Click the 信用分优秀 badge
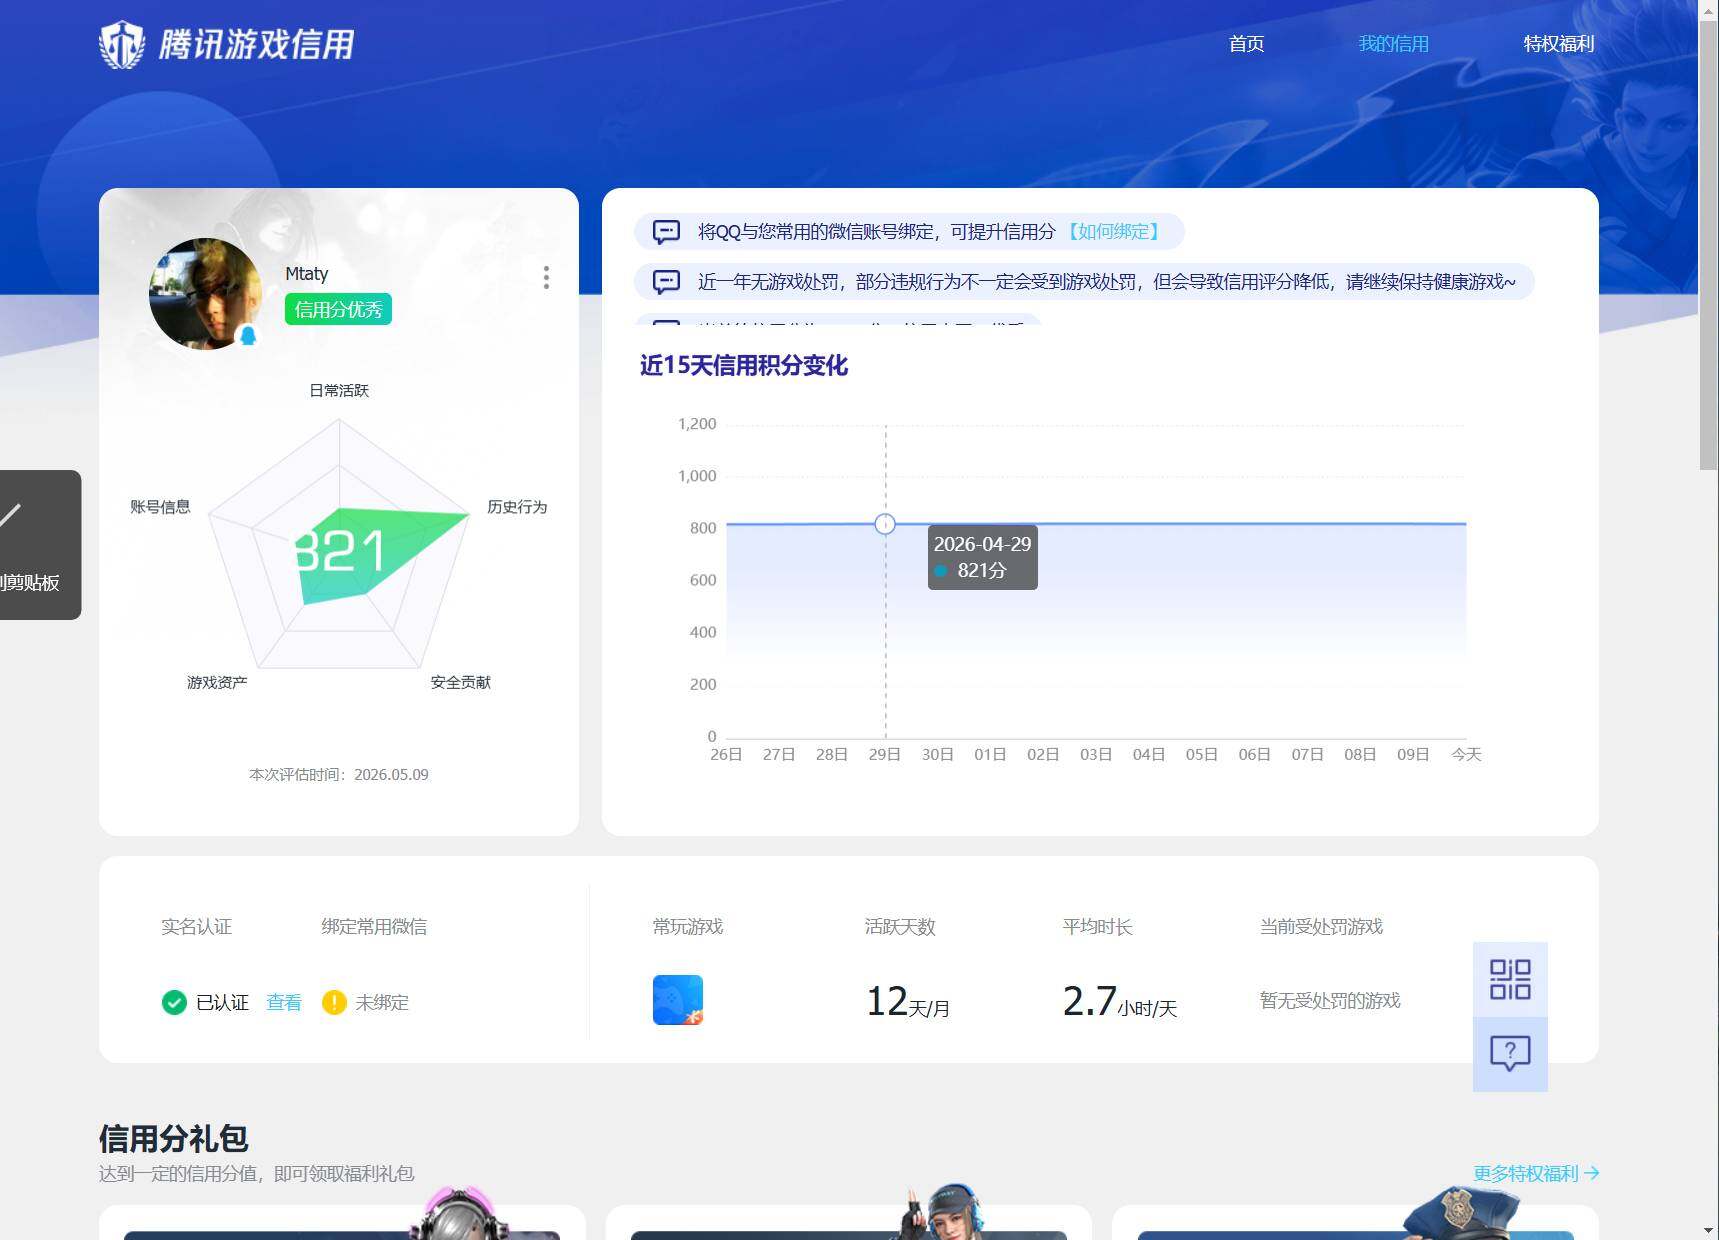 click(338, 309)
